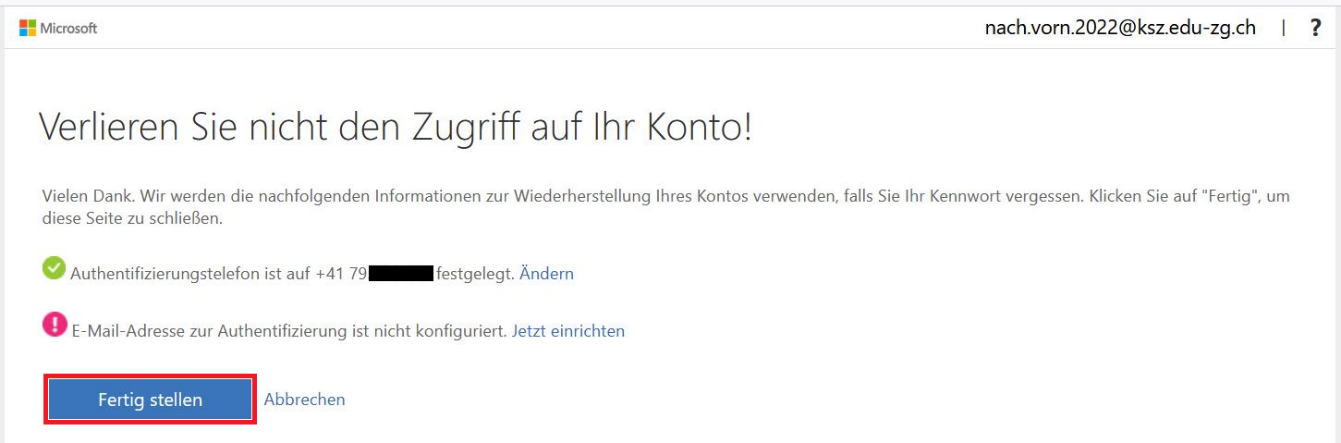Click the word festgelegt after the phone number
This screenshot has width=1341, height=443.
click(475, 273)
